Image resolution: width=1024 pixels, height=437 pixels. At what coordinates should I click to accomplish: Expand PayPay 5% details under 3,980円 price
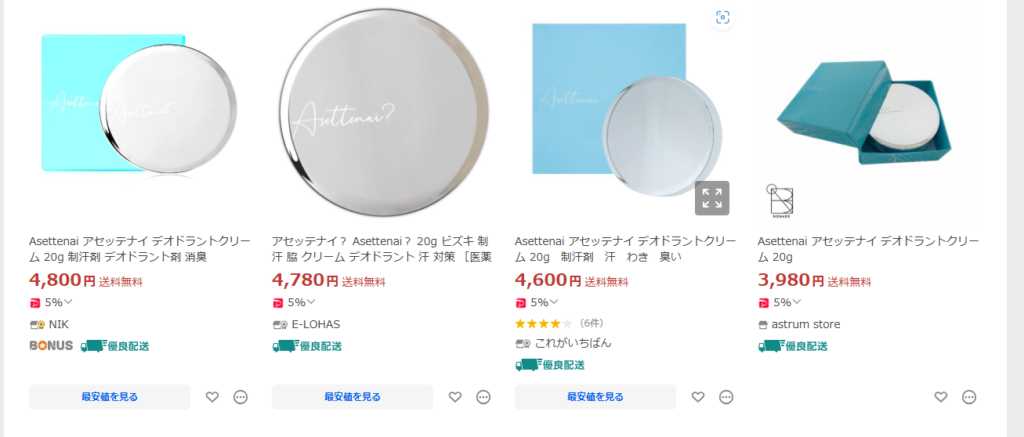pos(780,302)
